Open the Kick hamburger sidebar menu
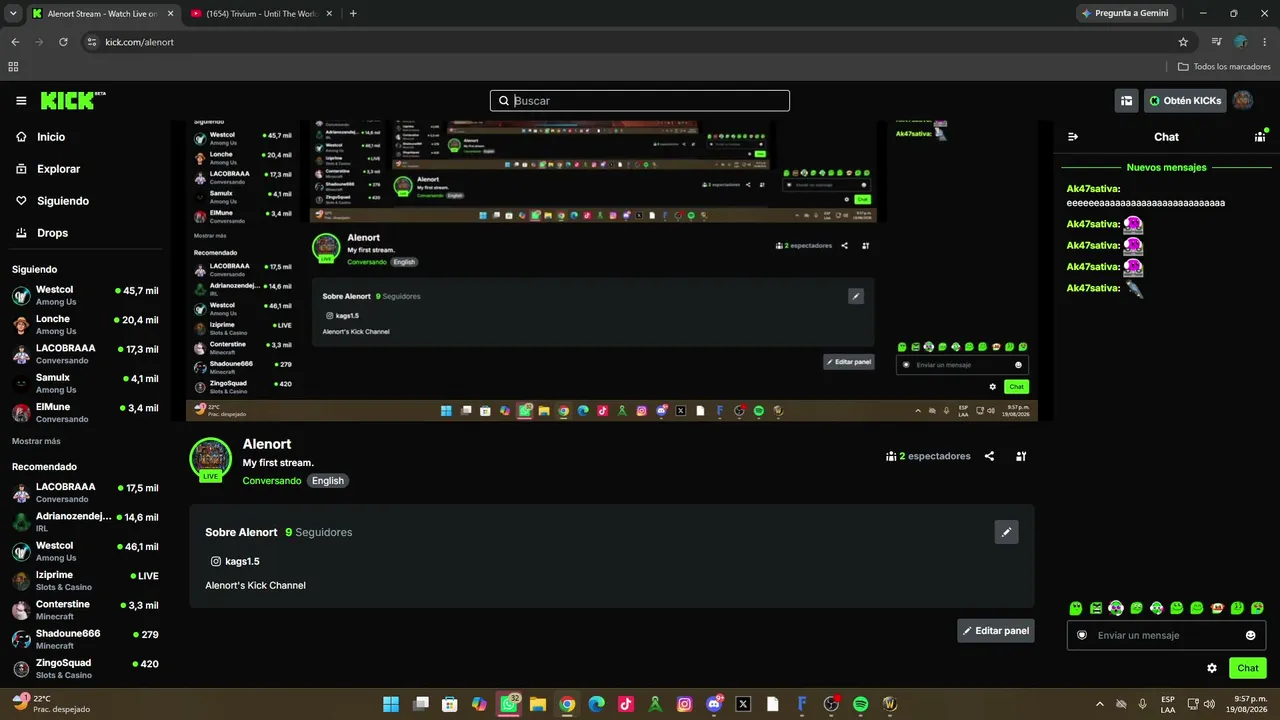The image size is (1280, 720). (21, 101)
